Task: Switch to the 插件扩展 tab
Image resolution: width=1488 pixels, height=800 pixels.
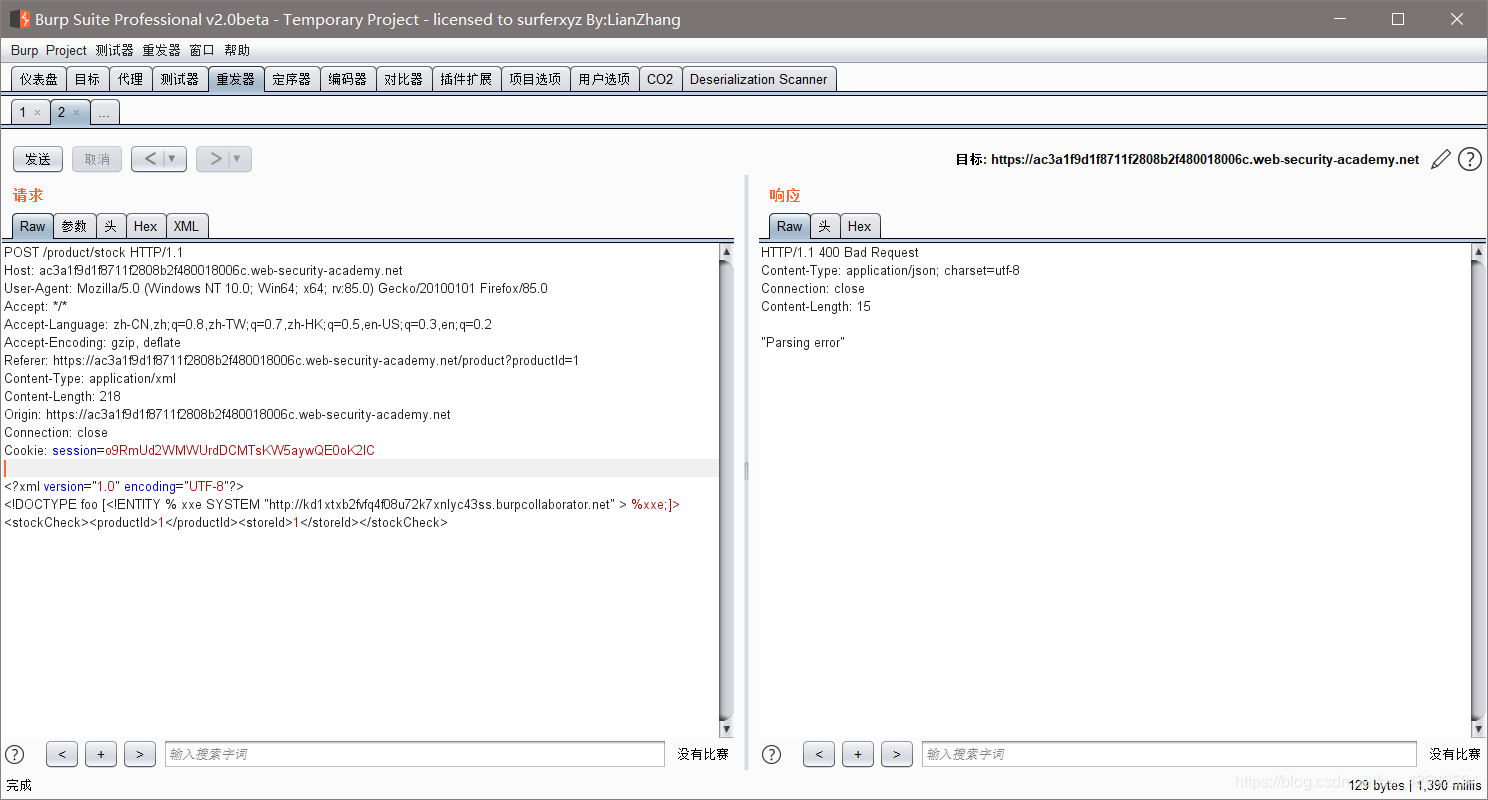Action: pyautogui.click(x=467, y=79)
